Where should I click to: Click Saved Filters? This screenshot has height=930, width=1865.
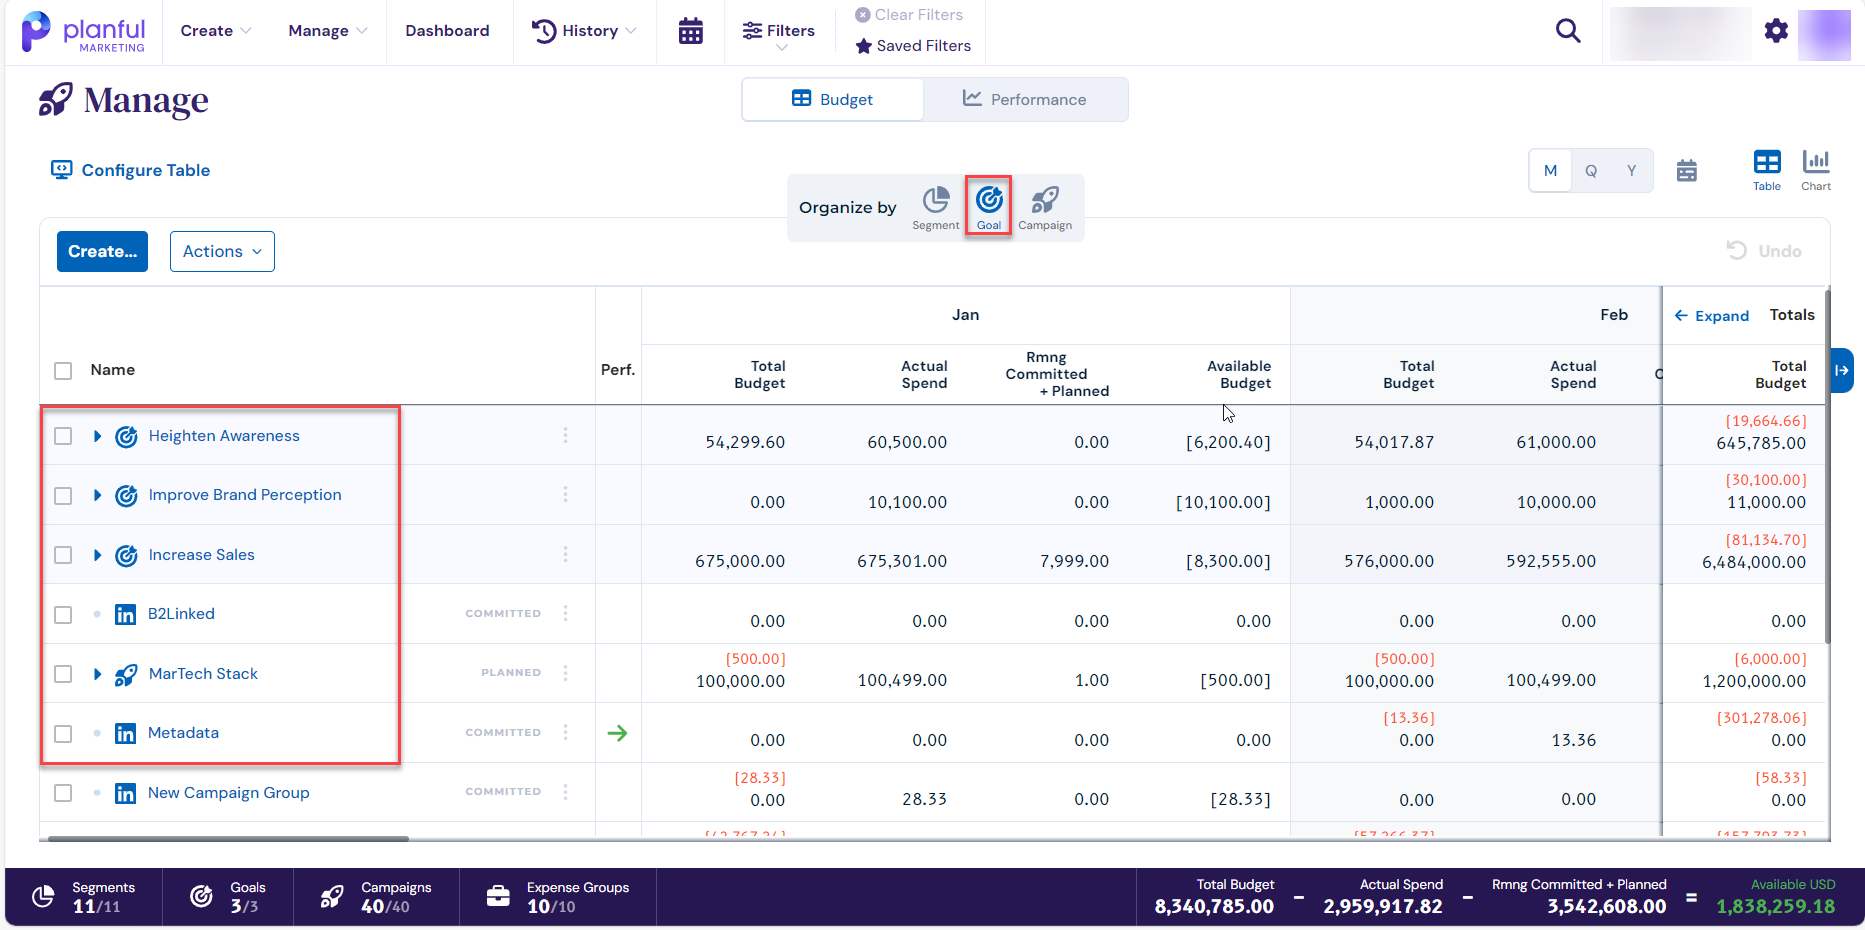click(x=914, y=46)
